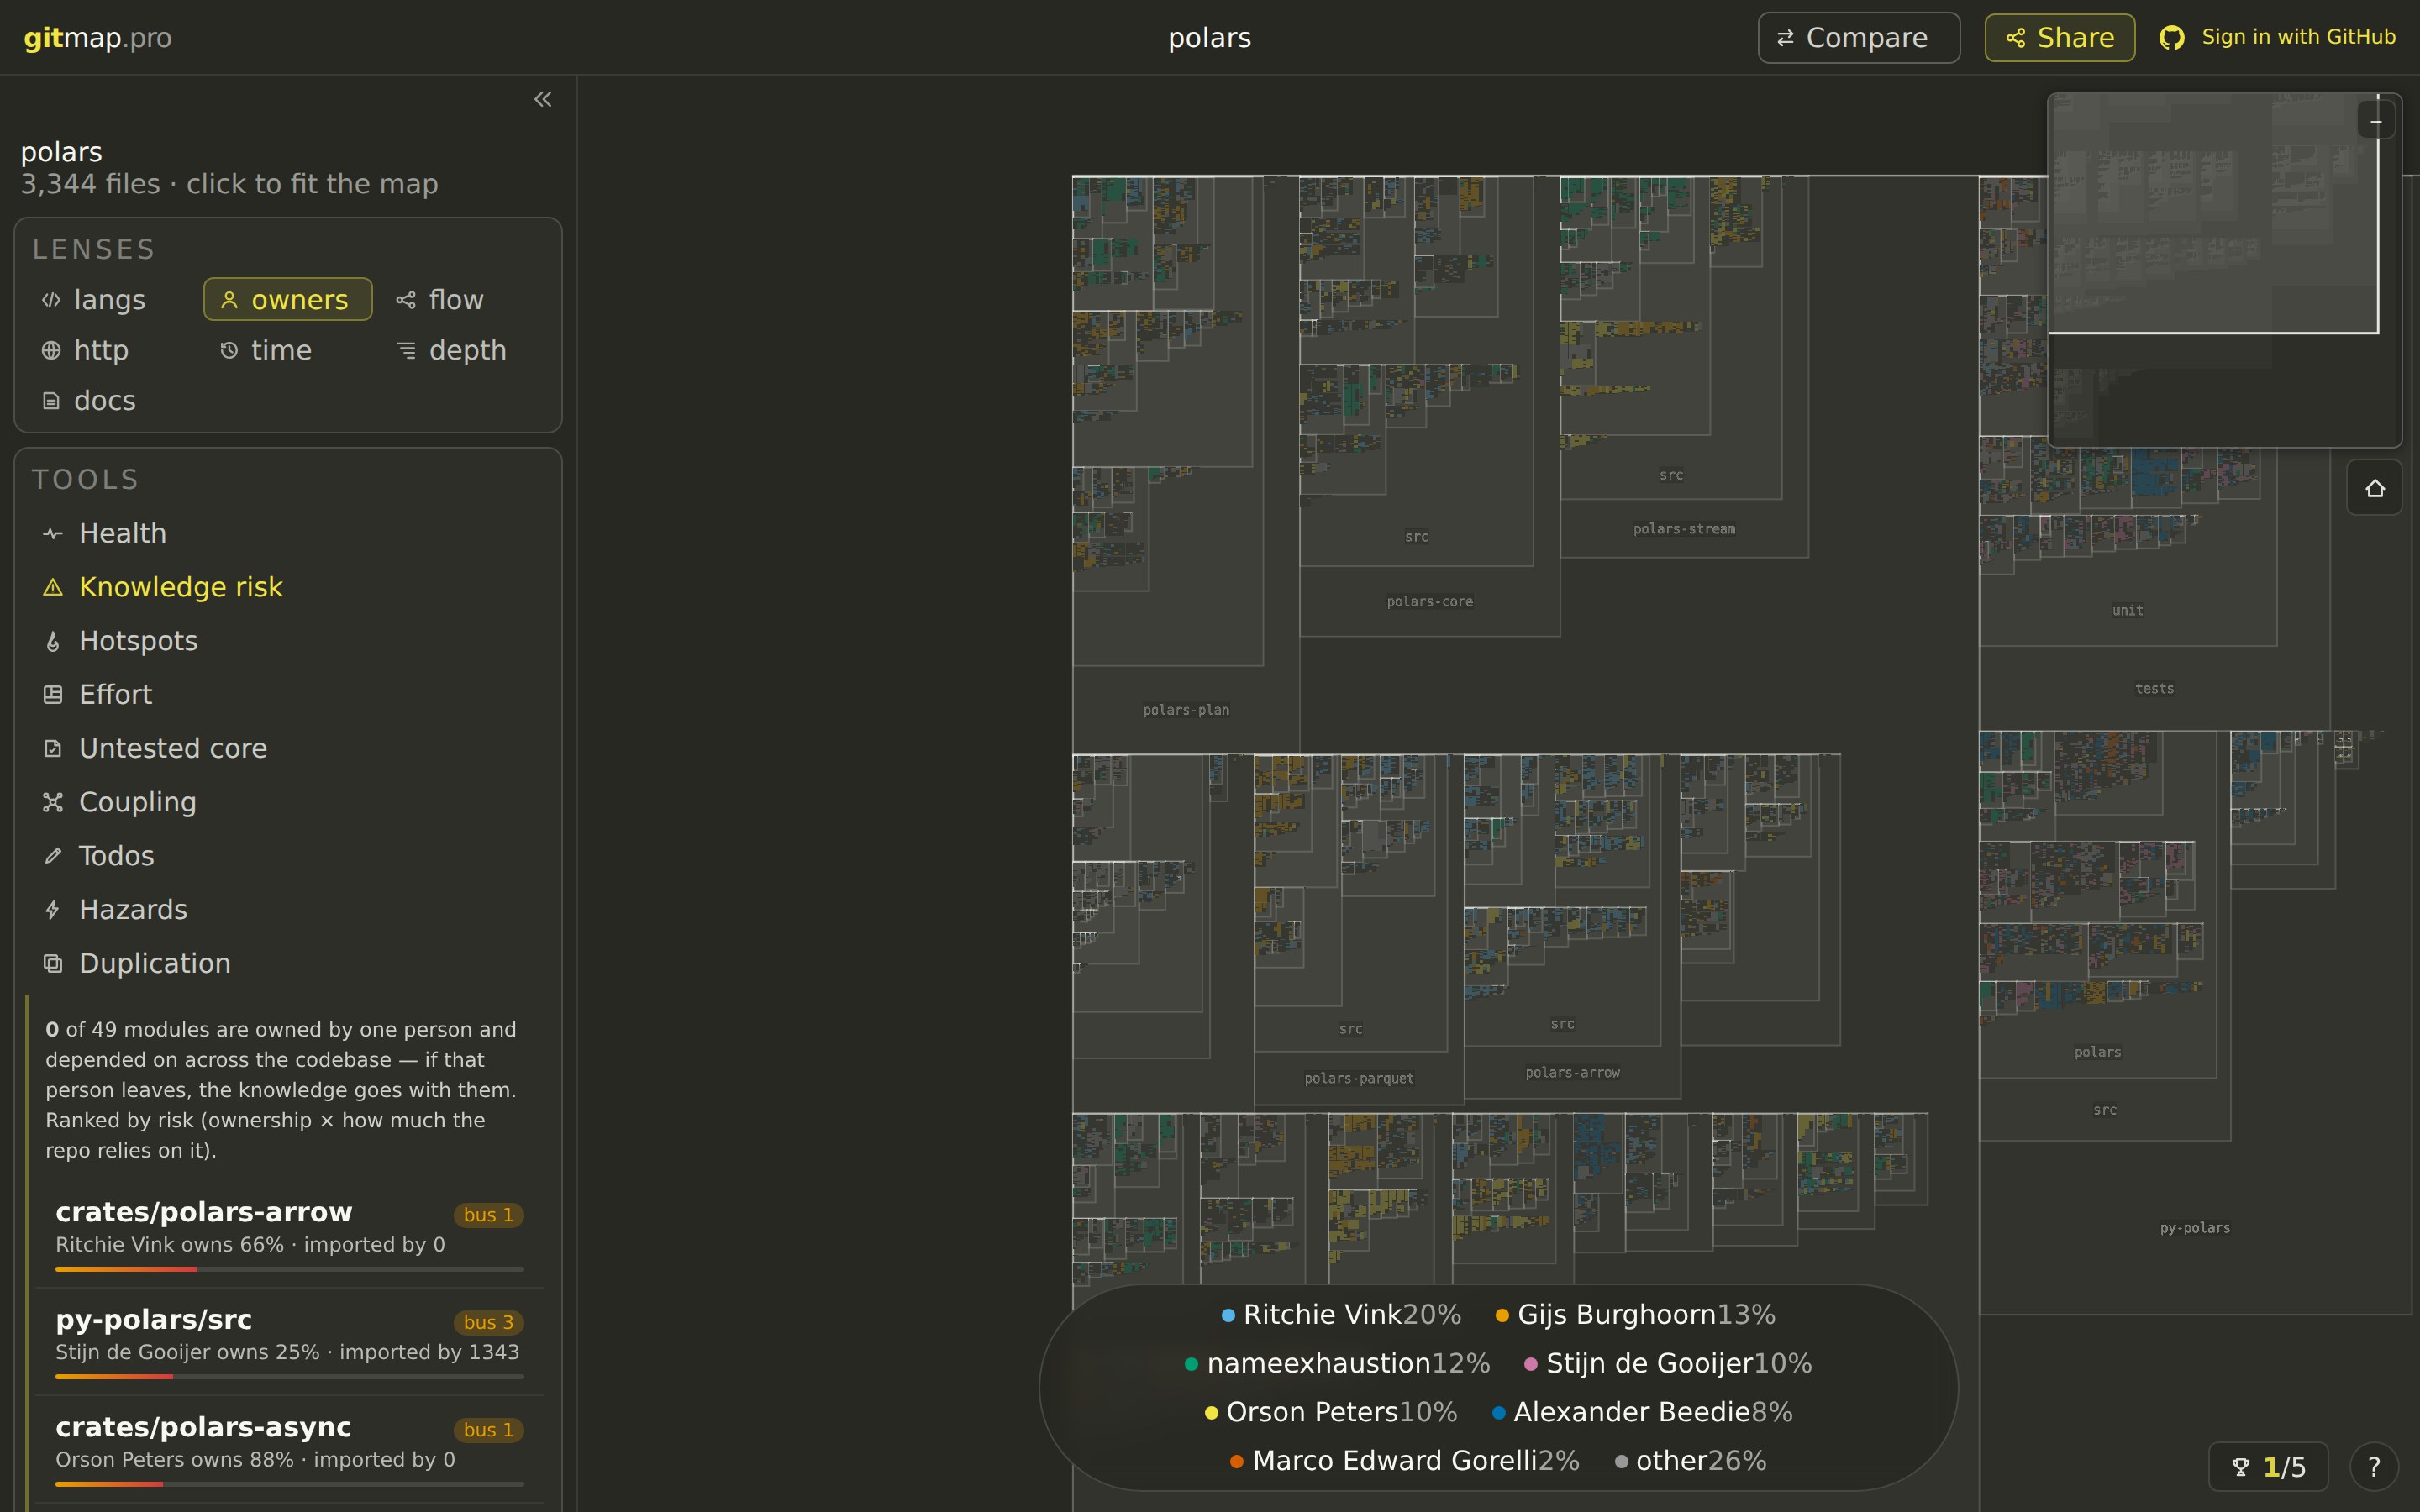This screenshot has height=1512, width=2420.
Task: Click the Compare swap arrows icon
Action: [1785, 38]
